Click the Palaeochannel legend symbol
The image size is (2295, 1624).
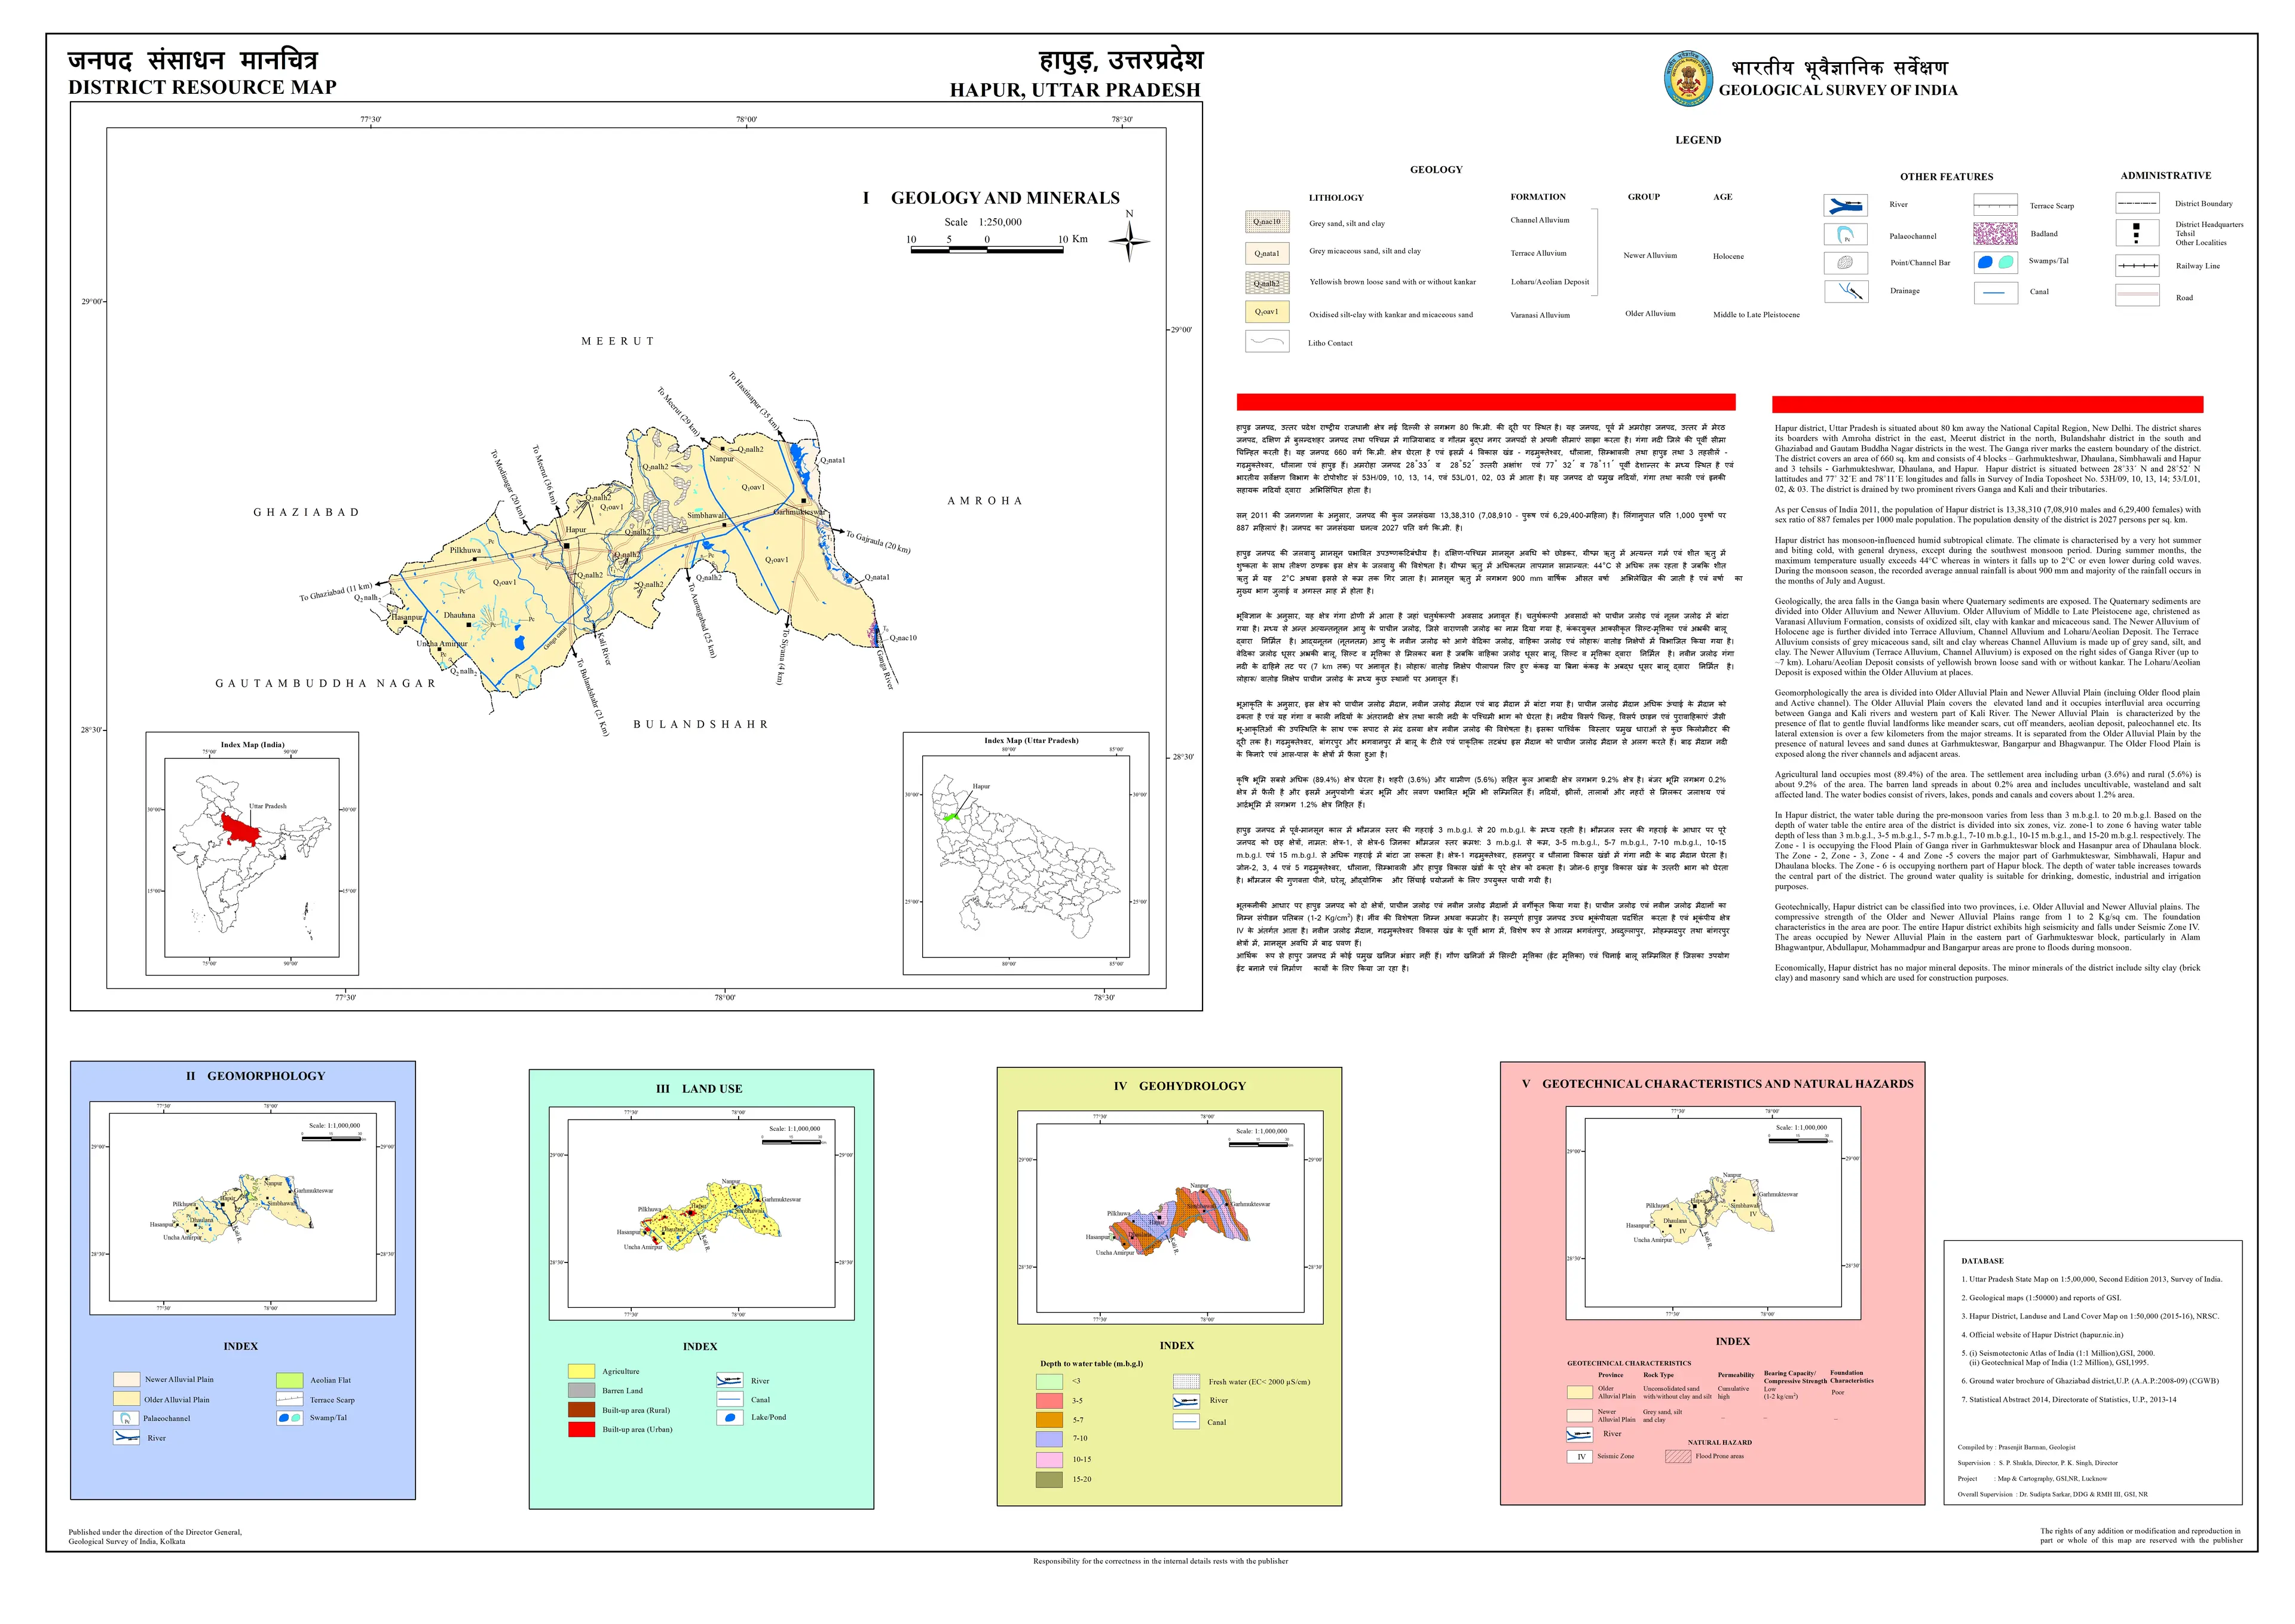coord(1846,234)
